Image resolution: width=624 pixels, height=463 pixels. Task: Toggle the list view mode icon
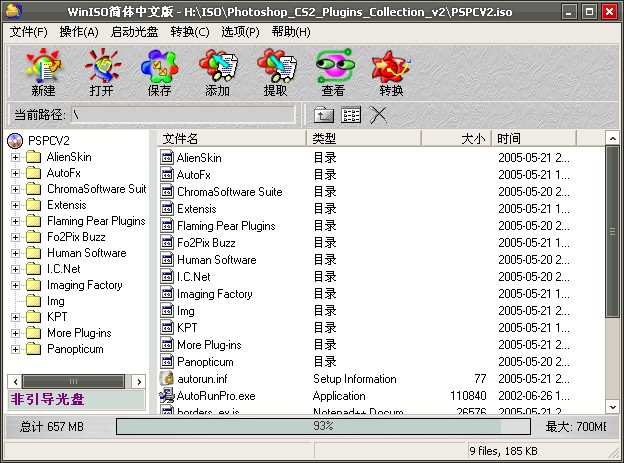coord(351,115)
